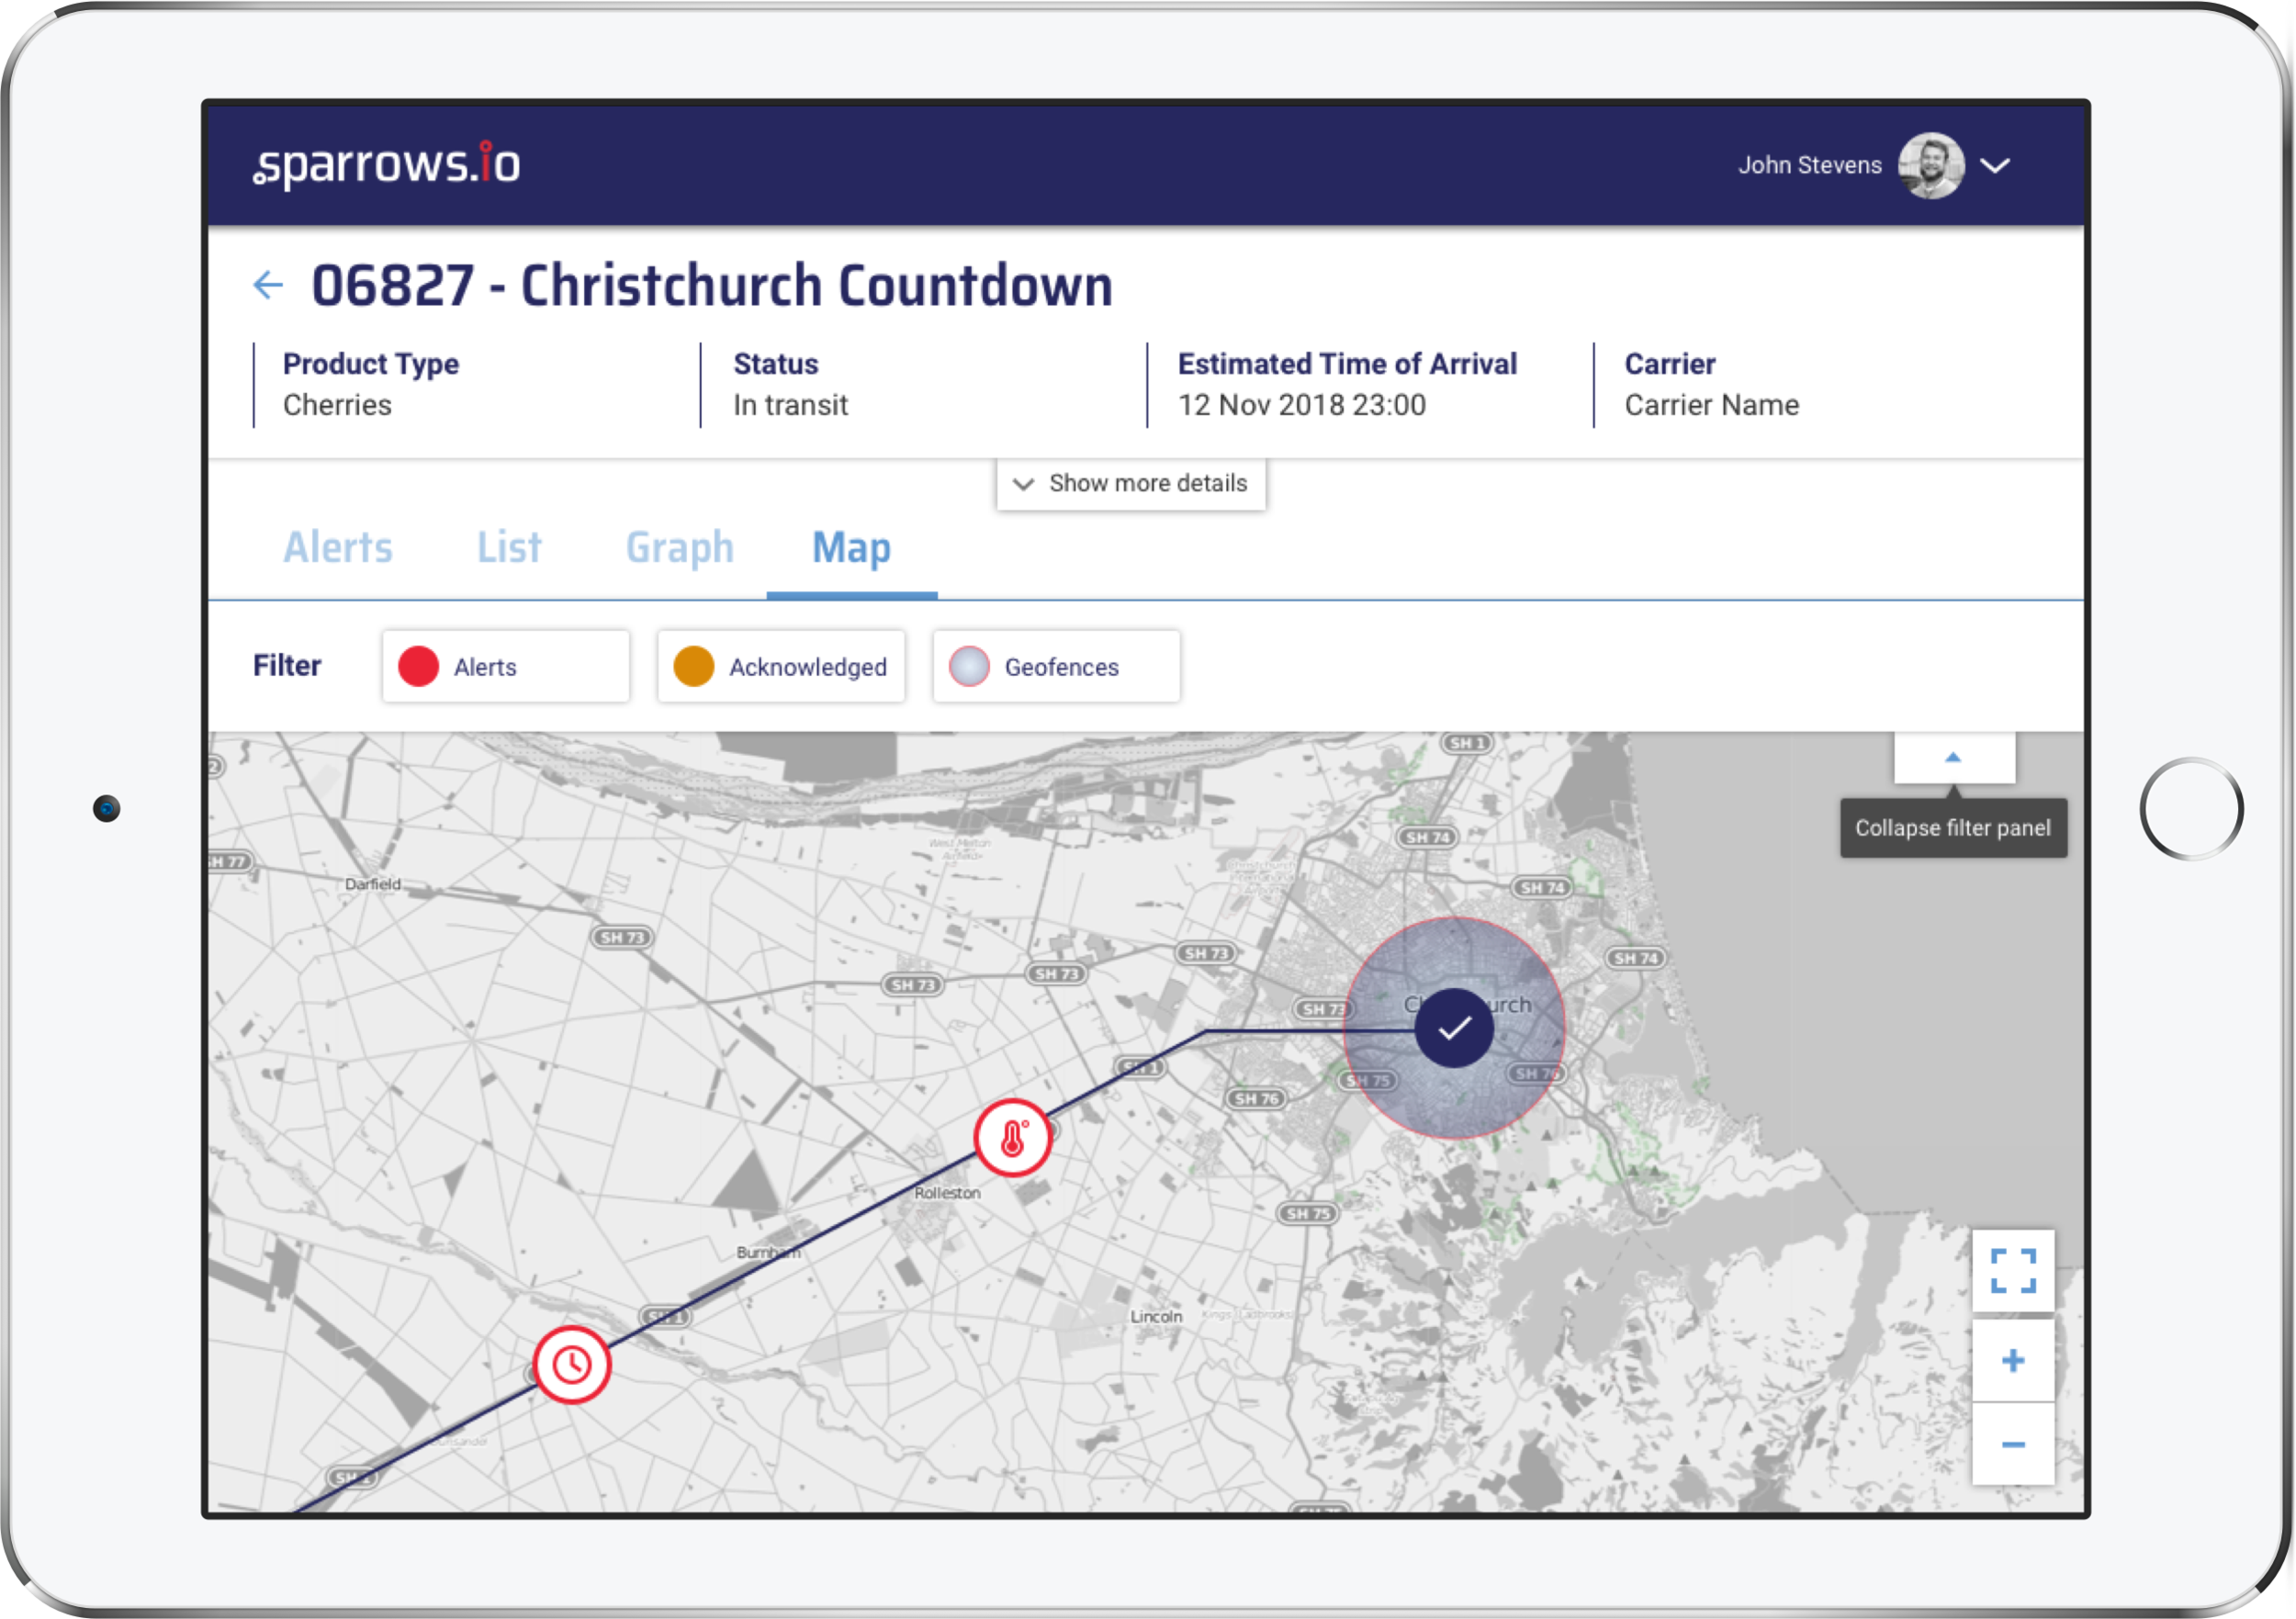This screenshot has height=1619, width=2296.
Task: Click the back arrow beside shipment title
Action: [268, 286]
